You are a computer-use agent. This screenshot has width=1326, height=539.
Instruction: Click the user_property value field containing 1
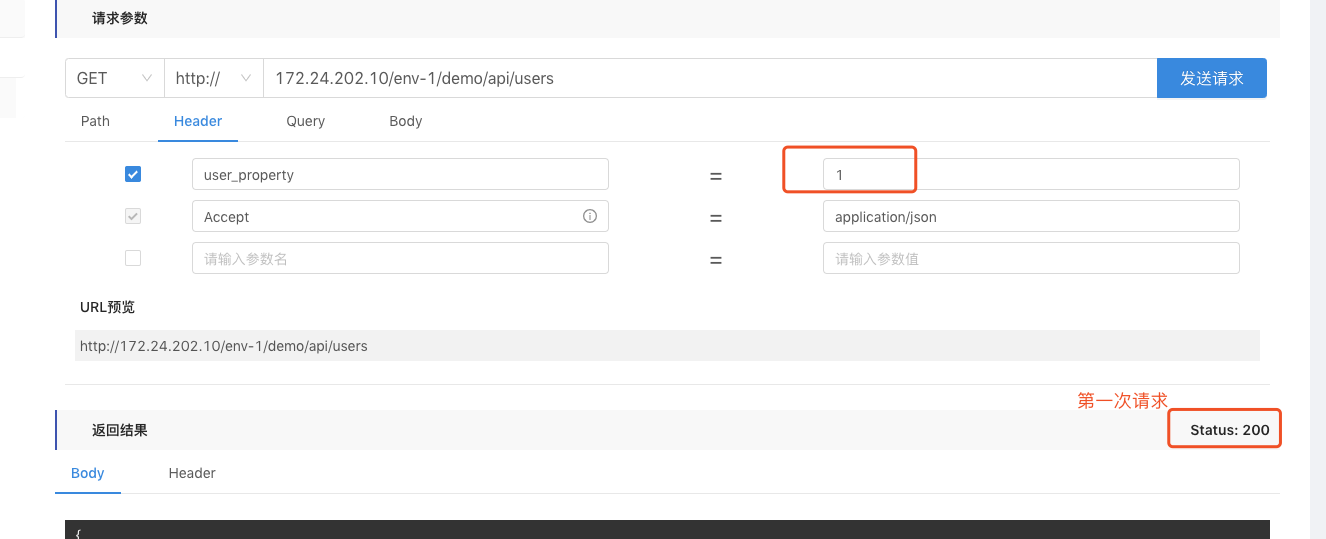1030,174
